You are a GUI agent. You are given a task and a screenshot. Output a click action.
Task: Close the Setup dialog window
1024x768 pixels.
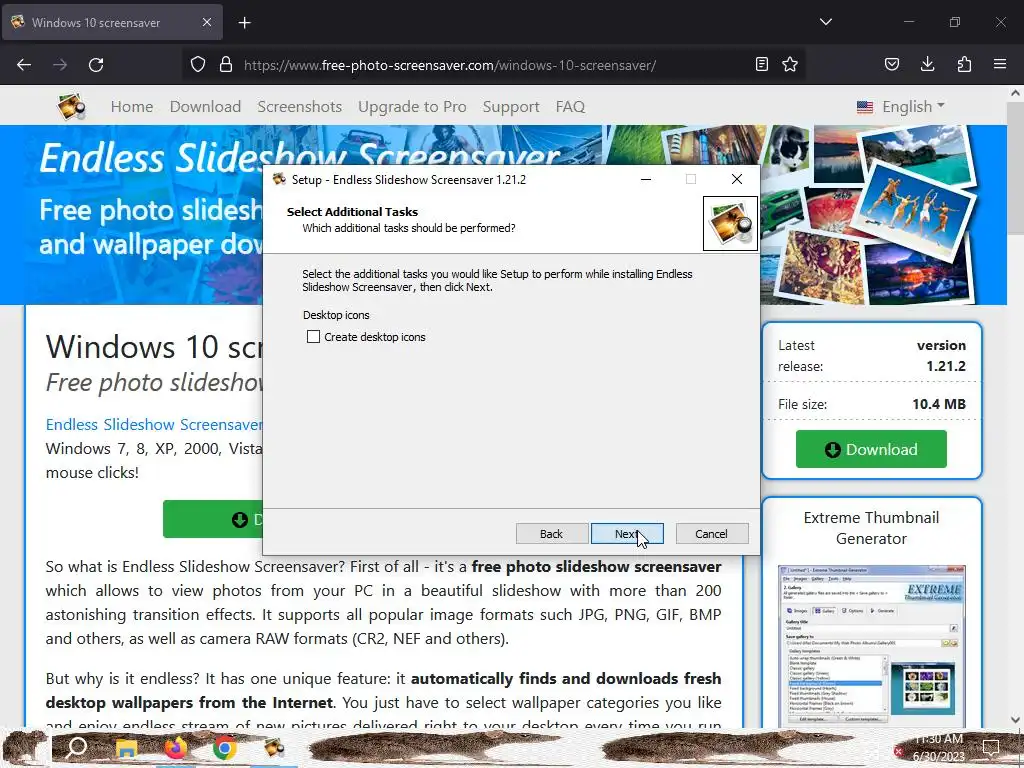(737, 179)
